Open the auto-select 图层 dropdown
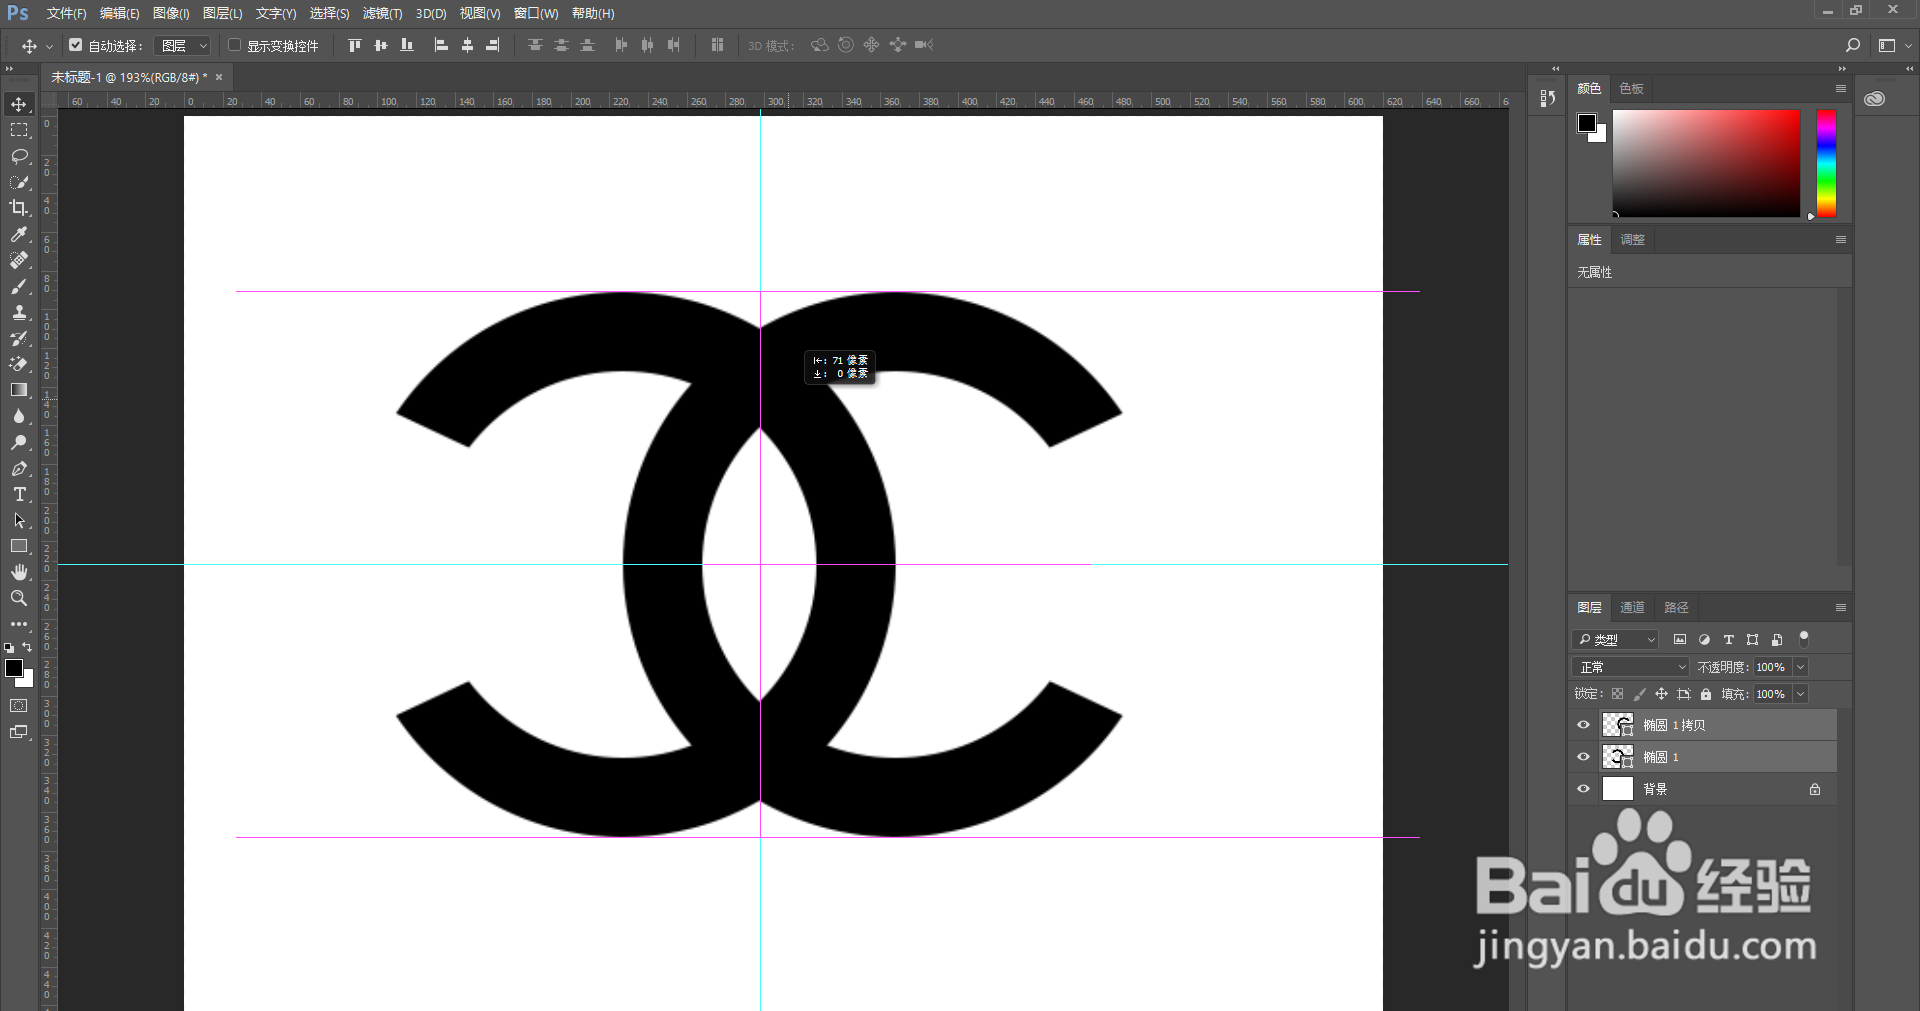The image size is (1920, 1011). point(183,45)
